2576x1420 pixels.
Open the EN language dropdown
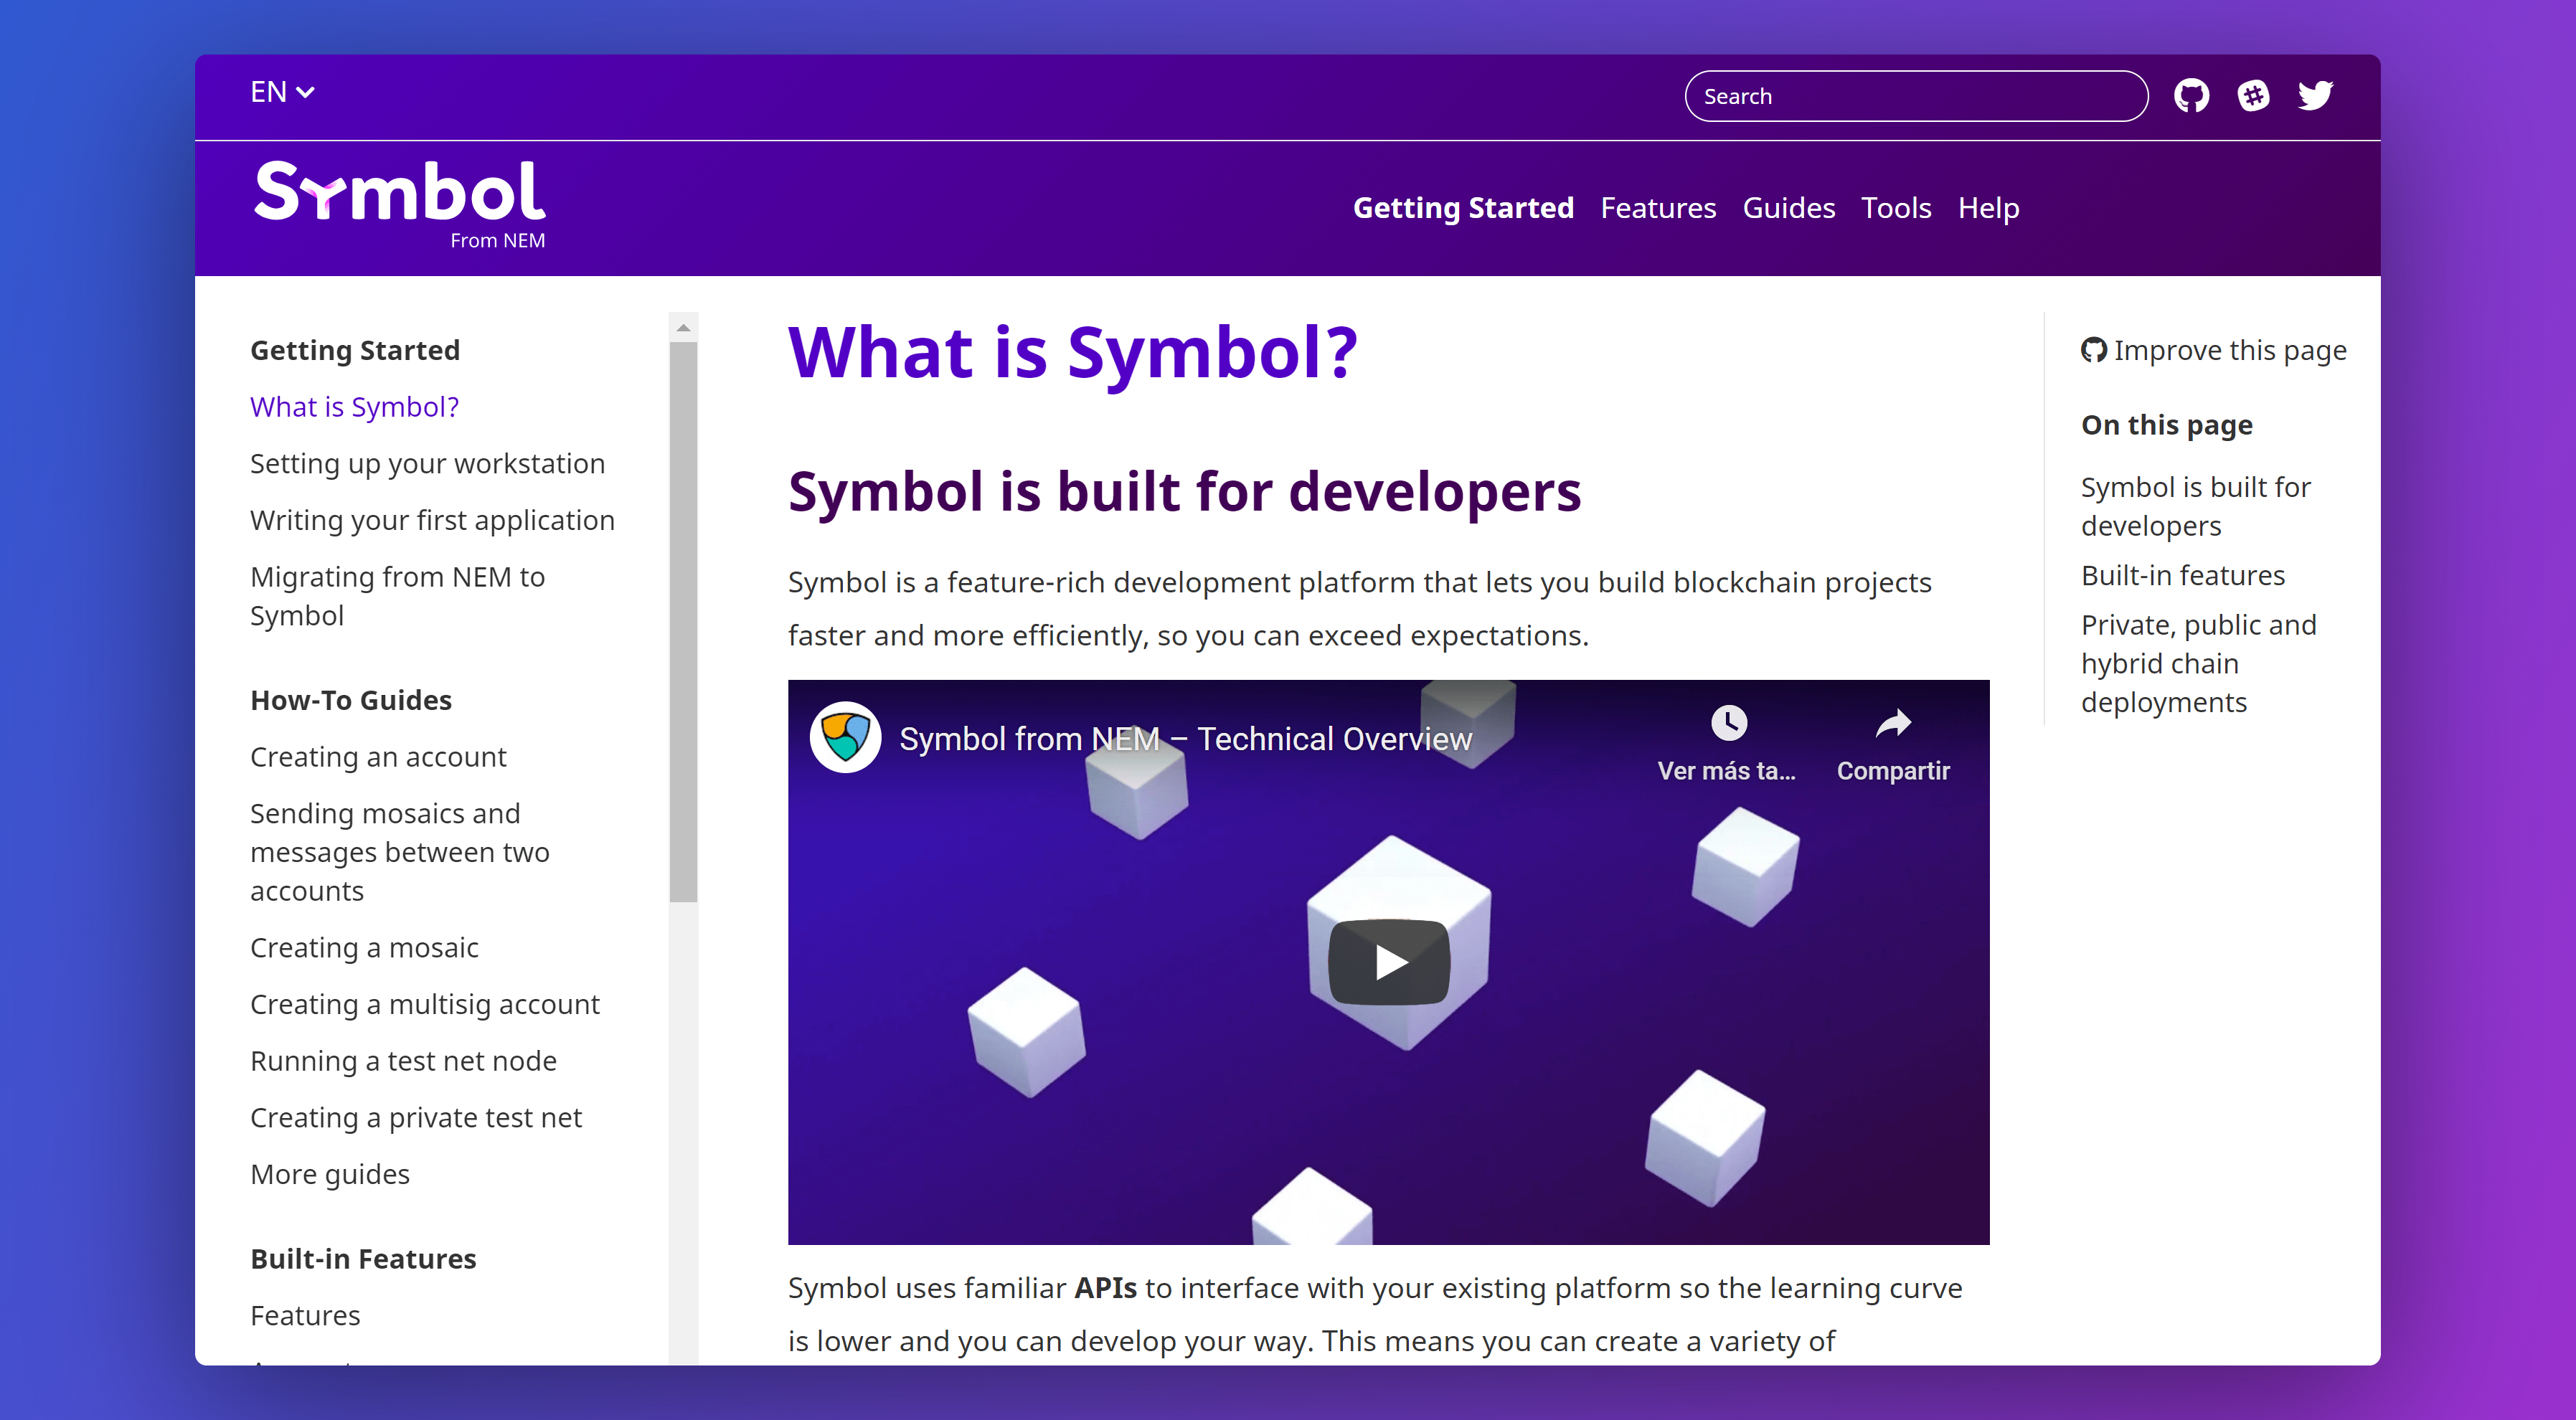click(282, 93)
